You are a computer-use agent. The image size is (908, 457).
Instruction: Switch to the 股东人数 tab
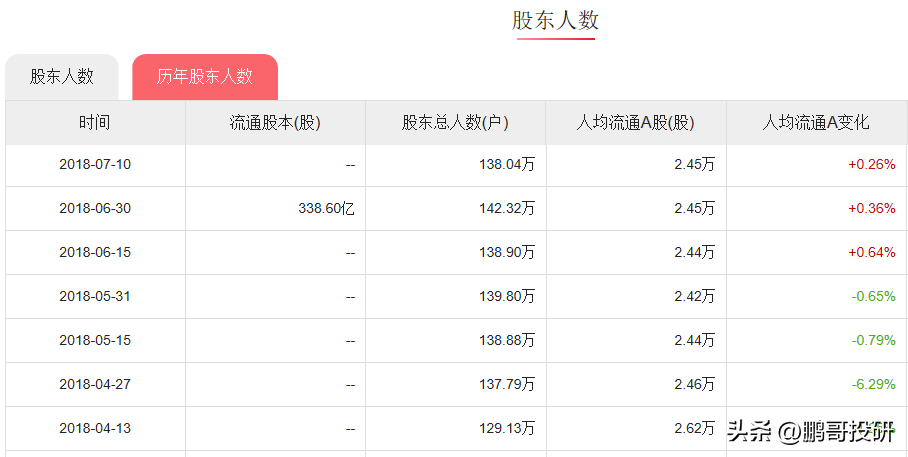click(x=62, y=77)
